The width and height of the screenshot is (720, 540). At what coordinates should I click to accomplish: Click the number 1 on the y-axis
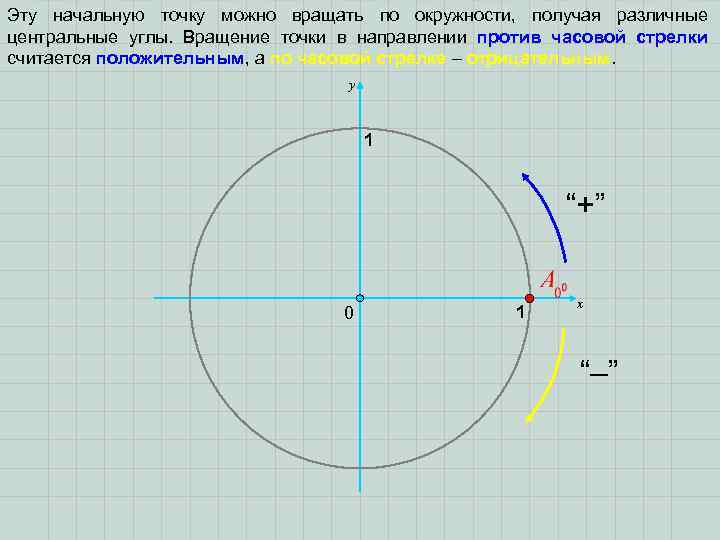pyautogui.click(x=369, y=141)
